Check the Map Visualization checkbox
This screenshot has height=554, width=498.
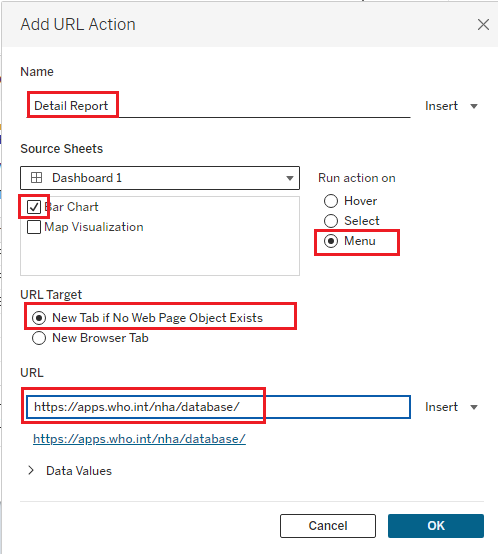pyautogui.click(x=34, y=227)
